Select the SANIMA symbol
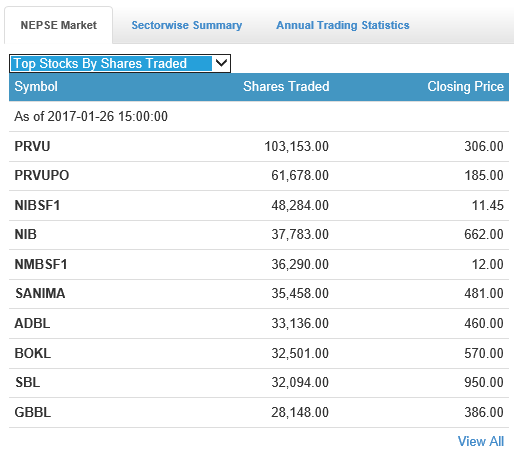 coord(40,293)
